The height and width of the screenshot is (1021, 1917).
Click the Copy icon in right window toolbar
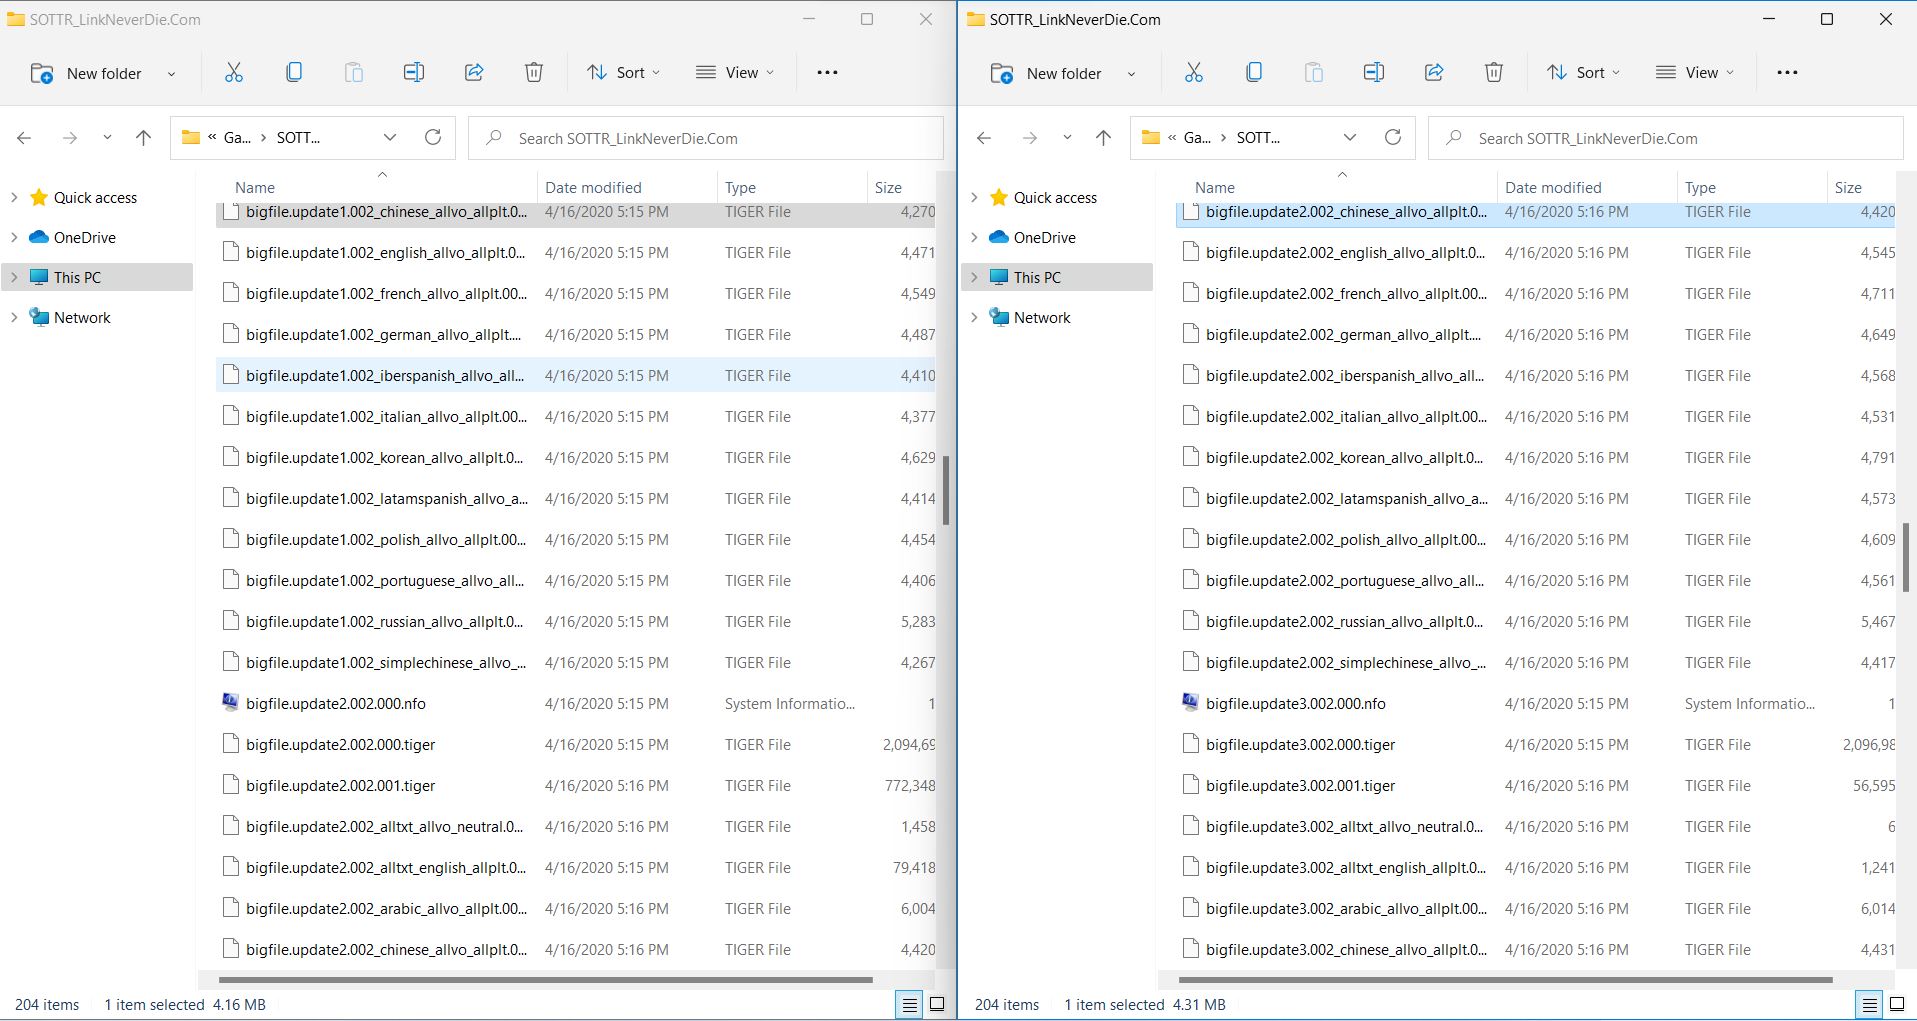(x=1253, y=72)
